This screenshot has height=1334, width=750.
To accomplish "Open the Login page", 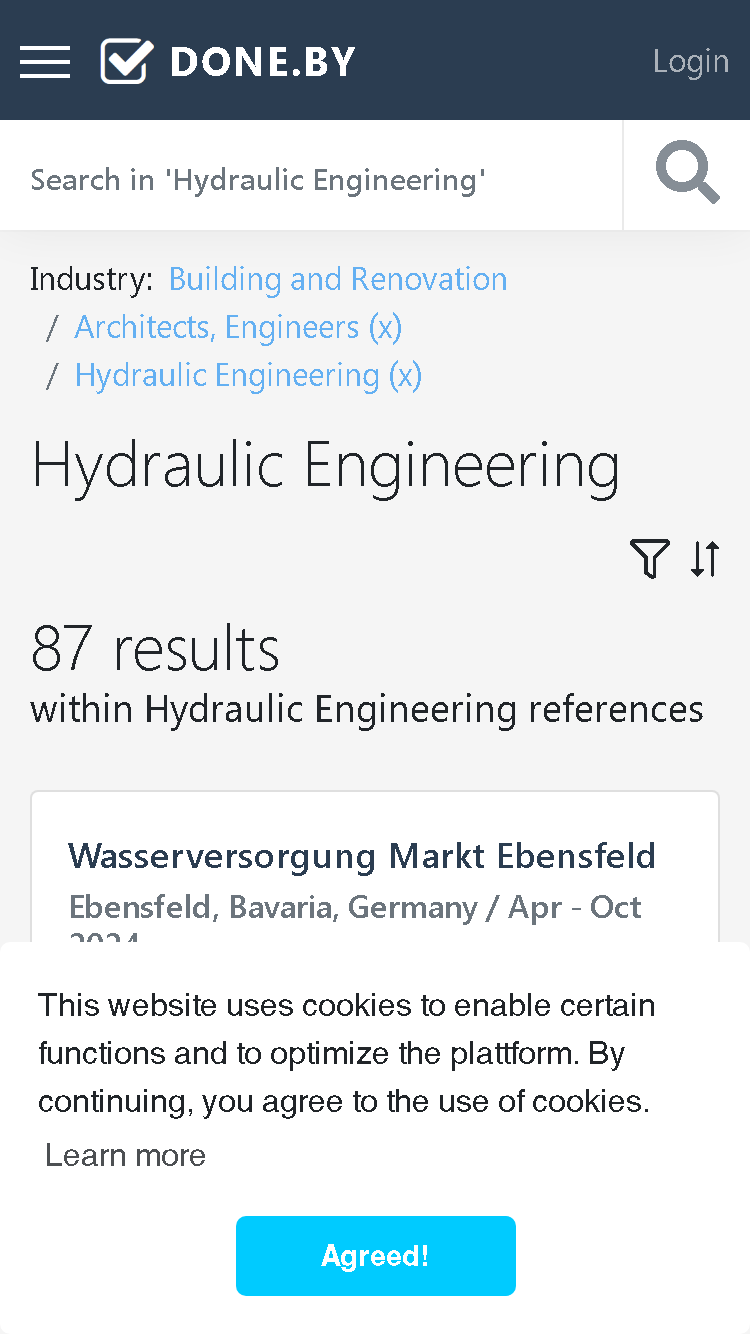I will pyautogui.click(x=691, y=61).
